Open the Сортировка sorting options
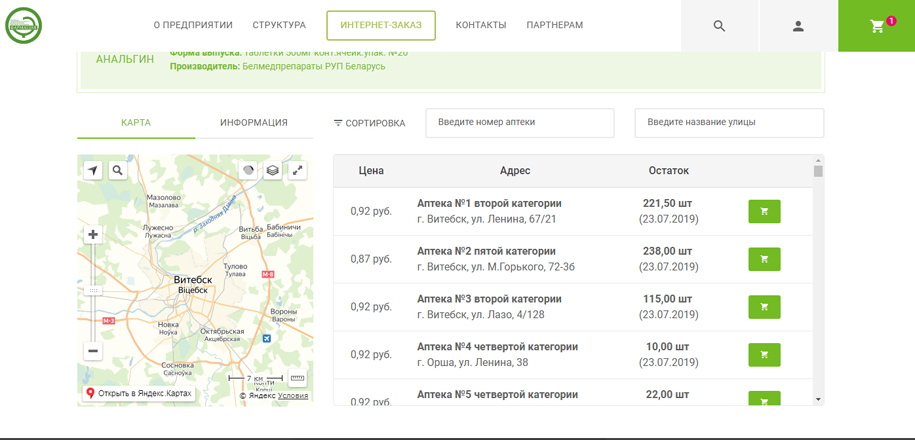The width and height of the screenshot is (915, 440). pos(369,123)
